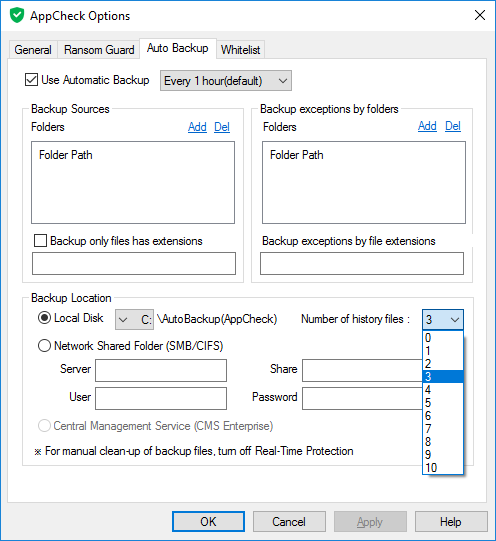Collapse the Number of history files dropdown

[x=443, y=319]
